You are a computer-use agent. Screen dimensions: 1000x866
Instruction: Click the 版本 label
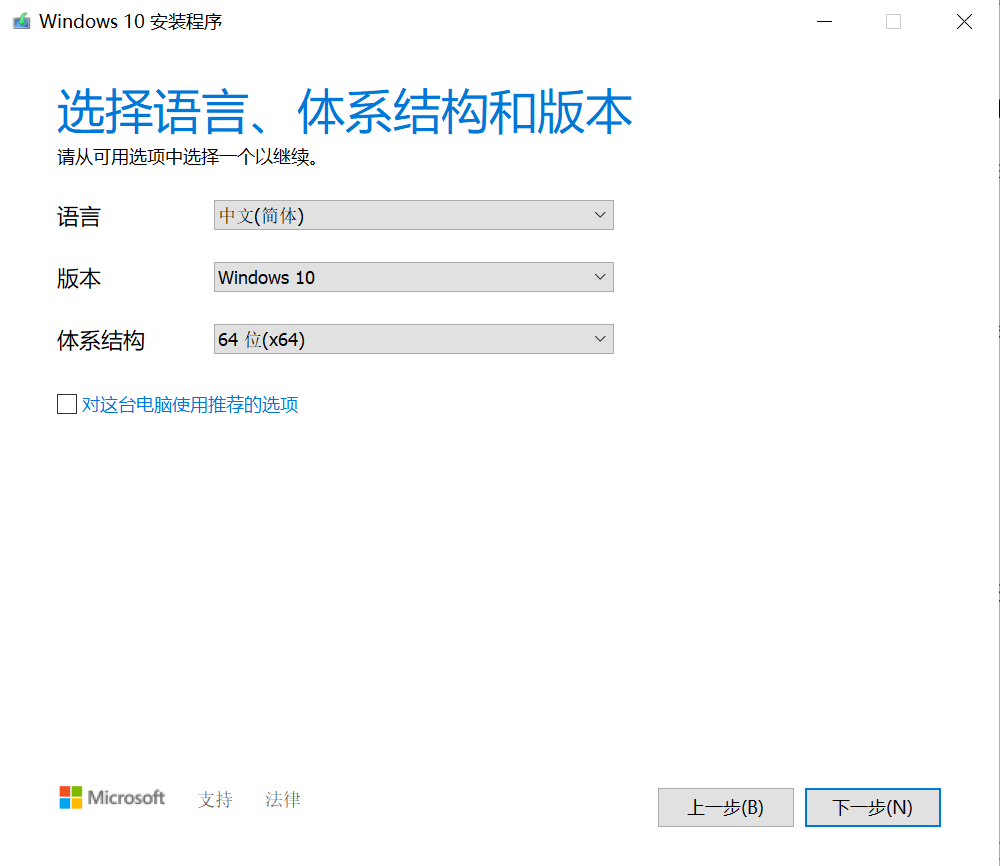point(78,279)
